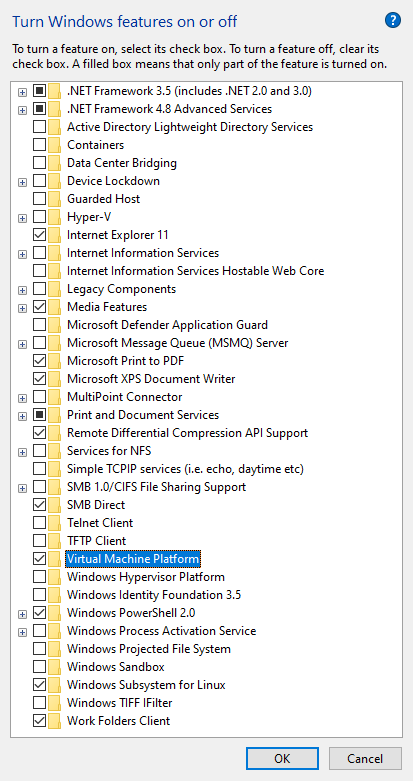Select the Windows TIFF IFilter label
This screenshot has height=781, width=413.
(120, 703)
